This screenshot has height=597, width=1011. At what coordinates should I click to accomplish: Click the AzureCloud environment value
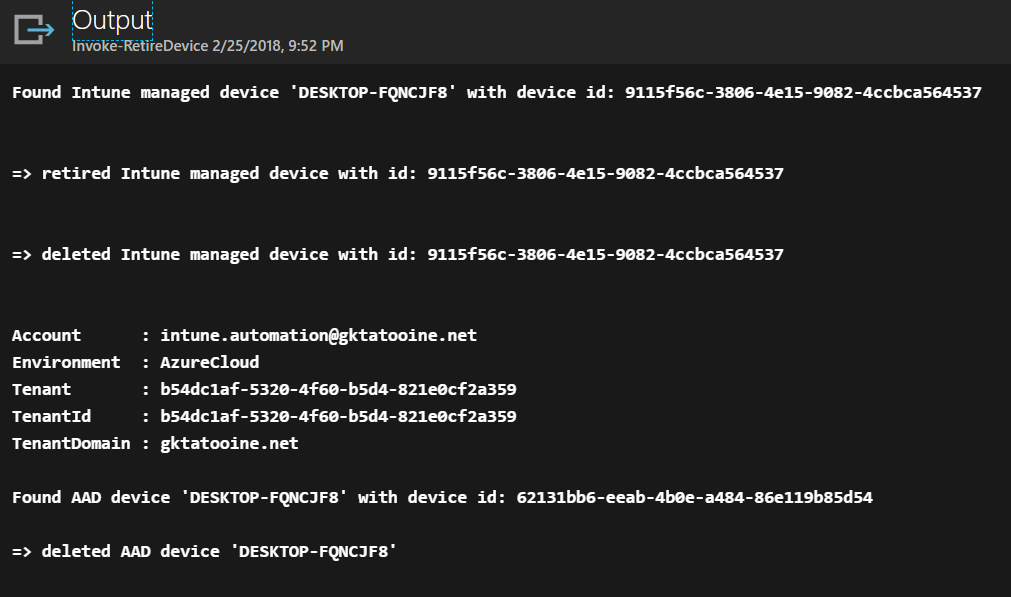pyautogui.click(x=209, y=363)
